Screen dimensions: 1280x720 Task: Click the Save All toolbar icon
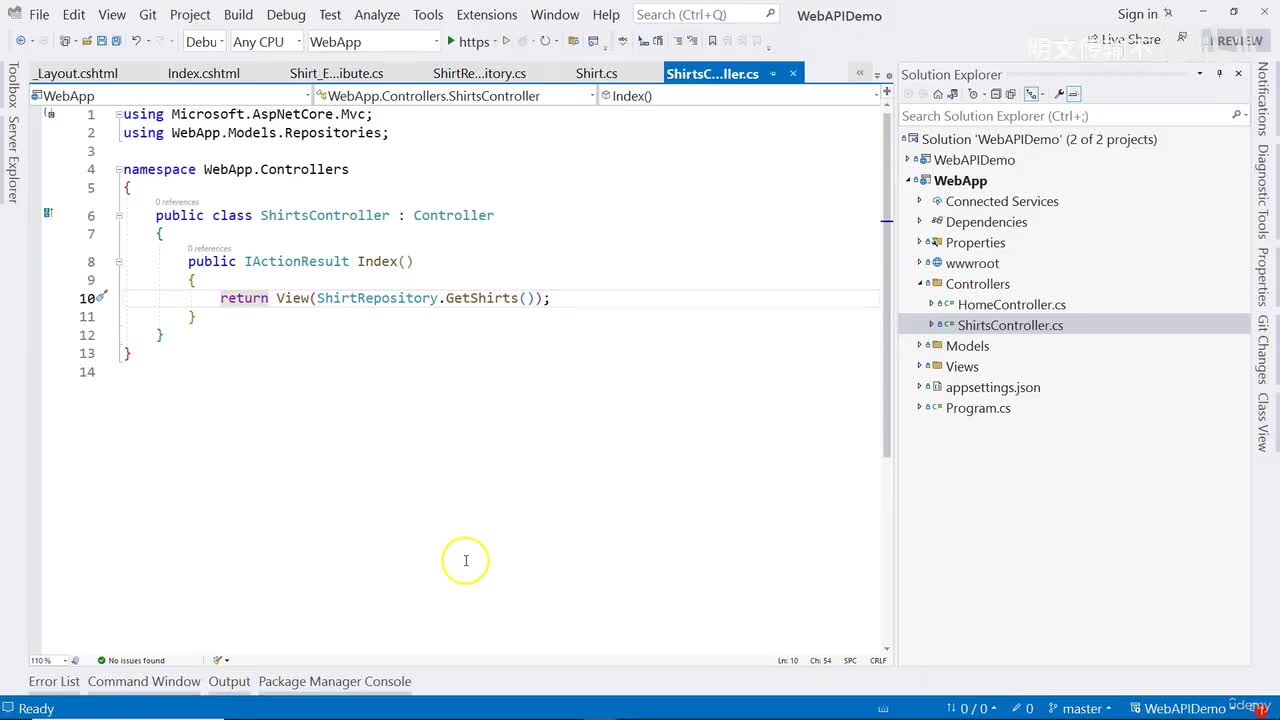[x=116, y=42]
